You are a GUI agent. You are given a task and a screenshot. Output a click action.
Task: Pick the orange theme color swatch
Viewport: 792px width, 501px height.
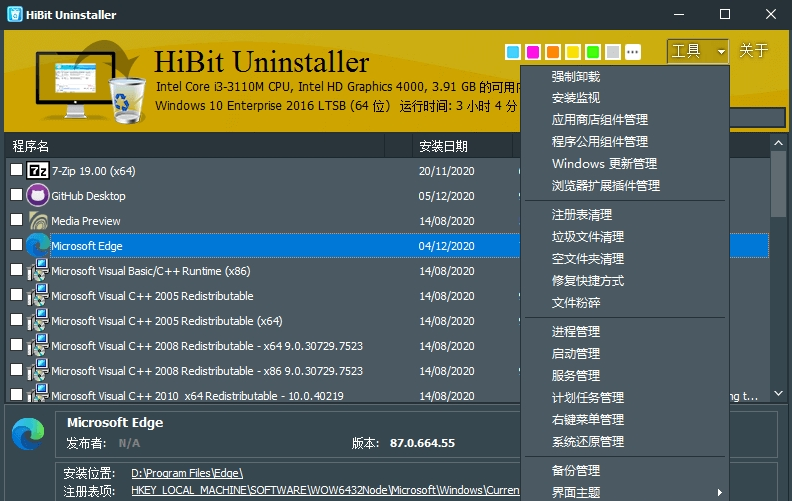point(553,52)
